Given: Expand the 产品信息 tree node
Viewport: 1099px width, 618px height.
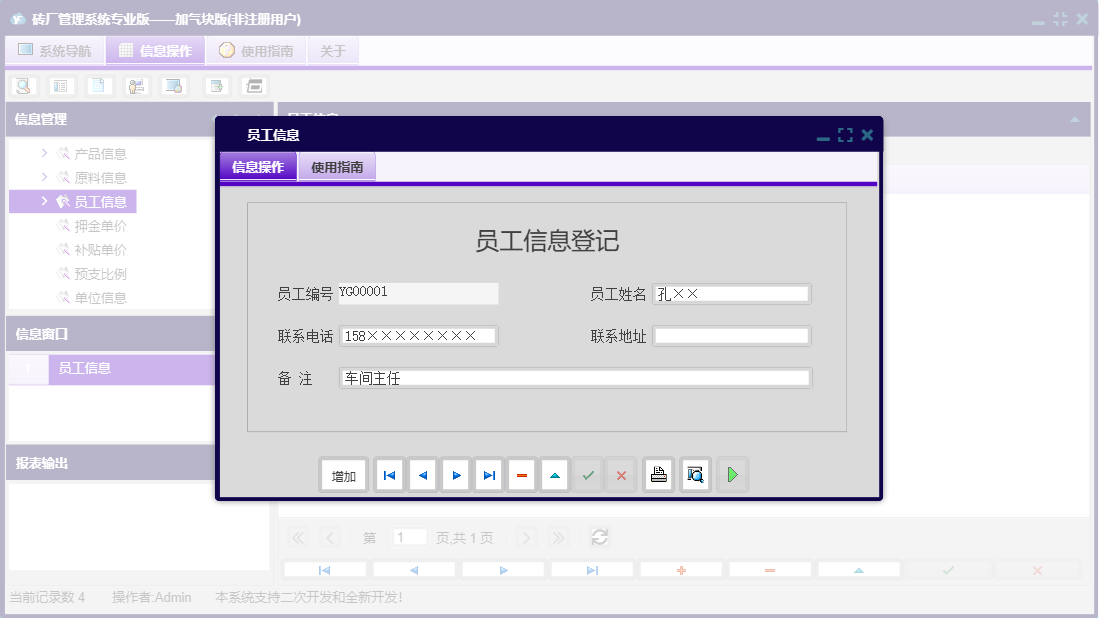Looking at the screenshot, I should point(42,153).
